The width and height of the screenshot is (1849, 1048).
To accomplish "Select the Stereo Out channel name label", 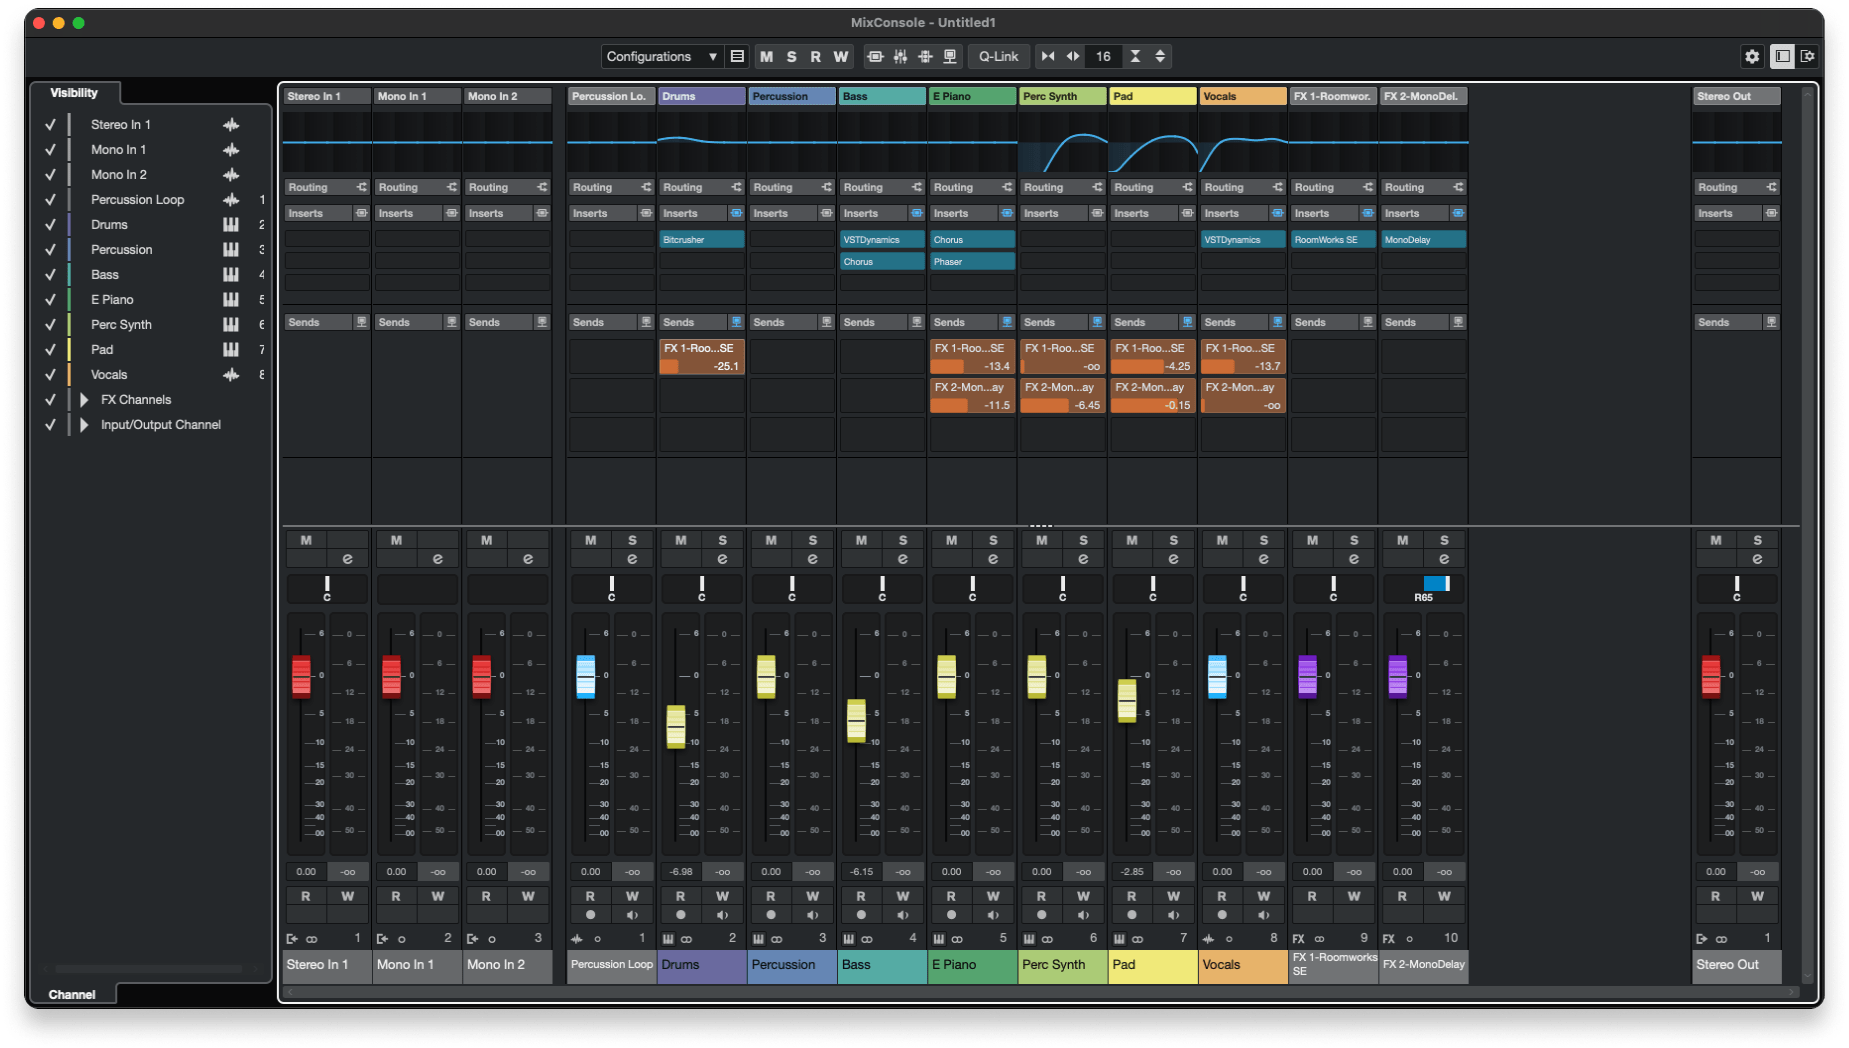I will pos(1736,966).
